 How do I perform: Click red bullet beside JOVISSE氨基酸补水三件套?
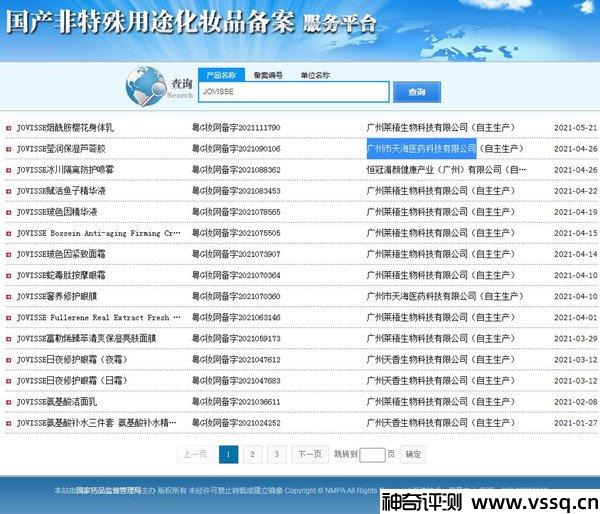point(8,423)
